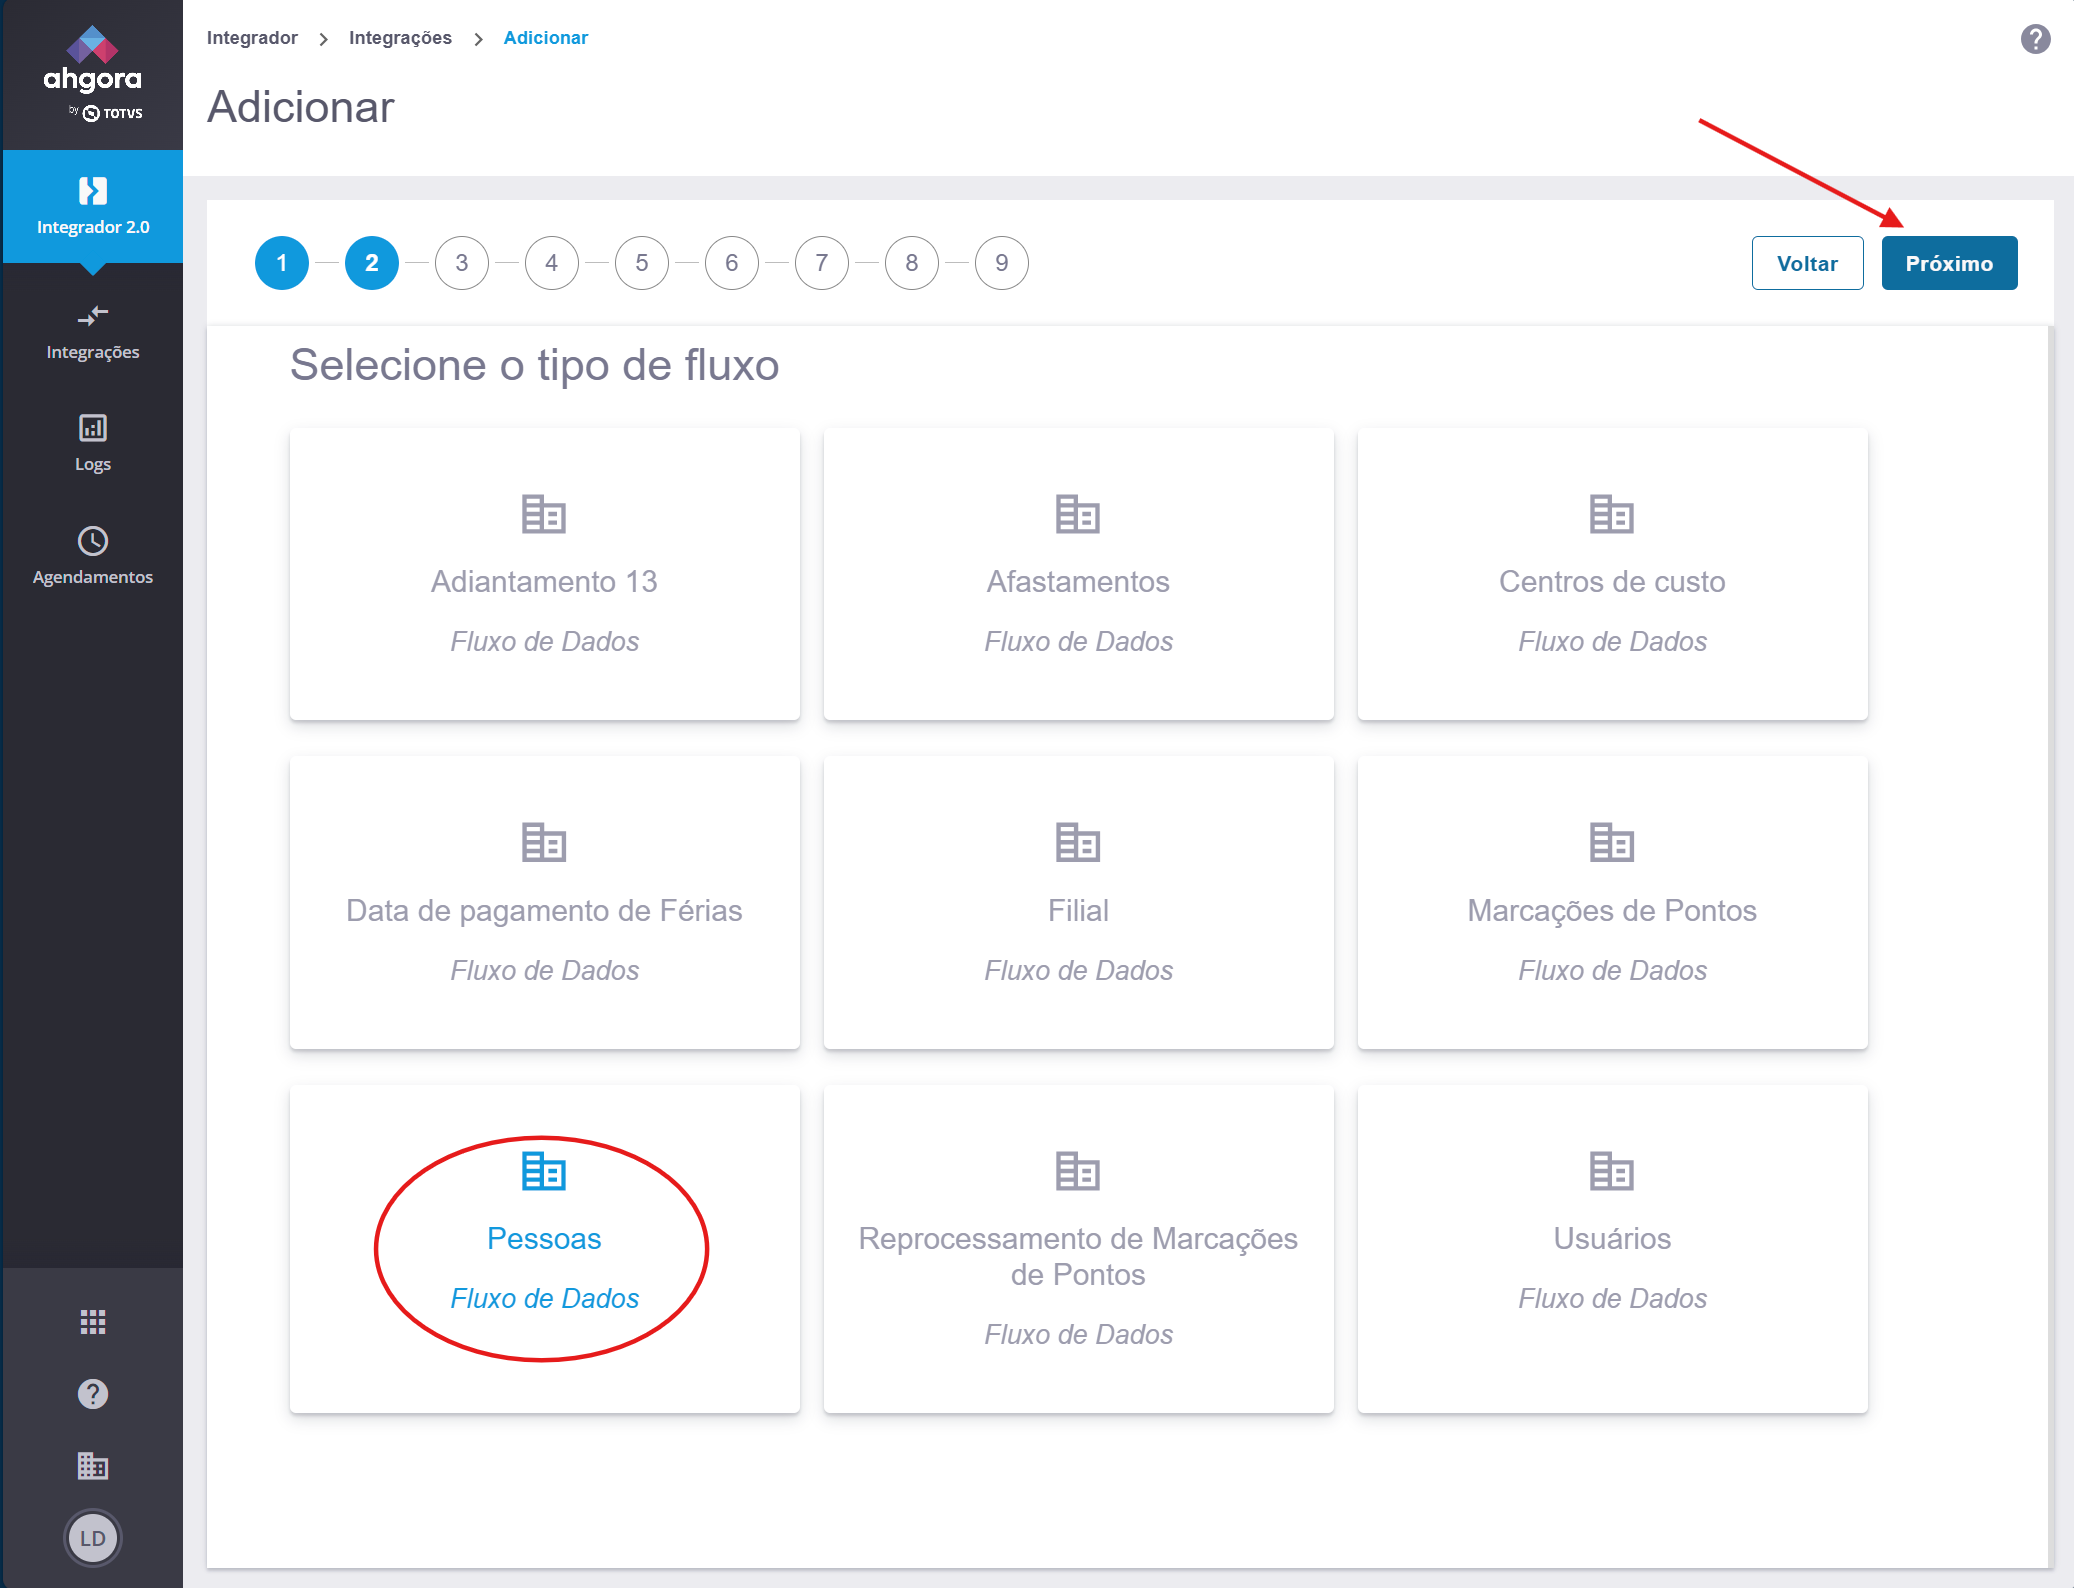The image size is (2074, 1588).
Task: Jump to step 1 in stepper
Action: (x=282, y=263)
